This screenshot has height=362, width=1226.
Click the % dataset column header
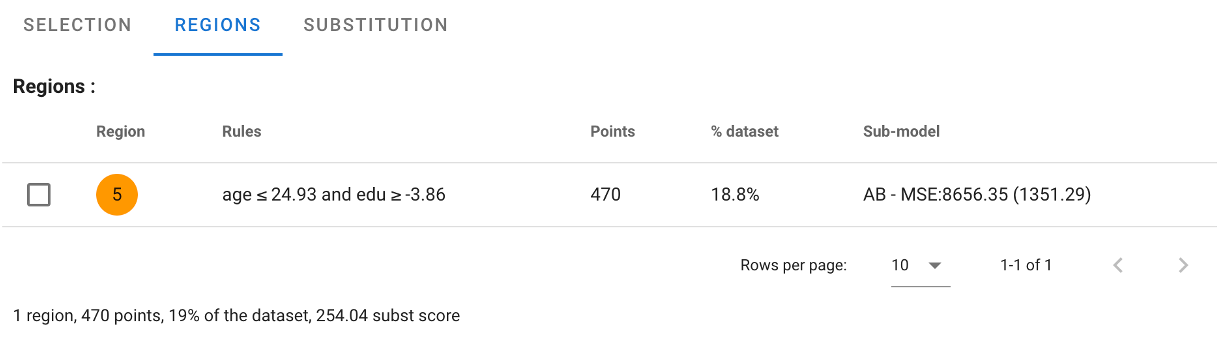744,131
